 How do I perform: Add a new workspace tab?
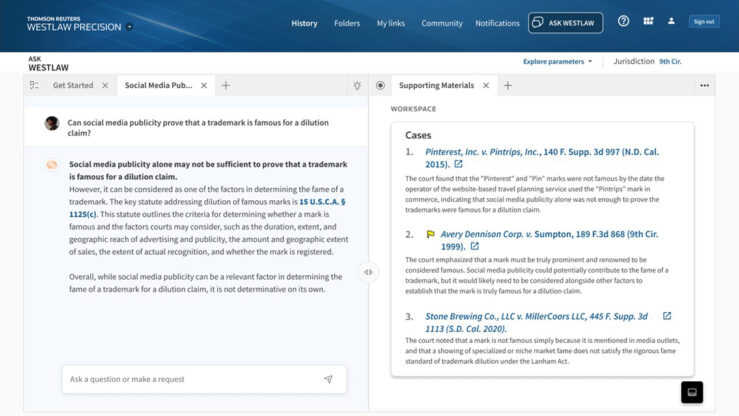click(508, 85)
